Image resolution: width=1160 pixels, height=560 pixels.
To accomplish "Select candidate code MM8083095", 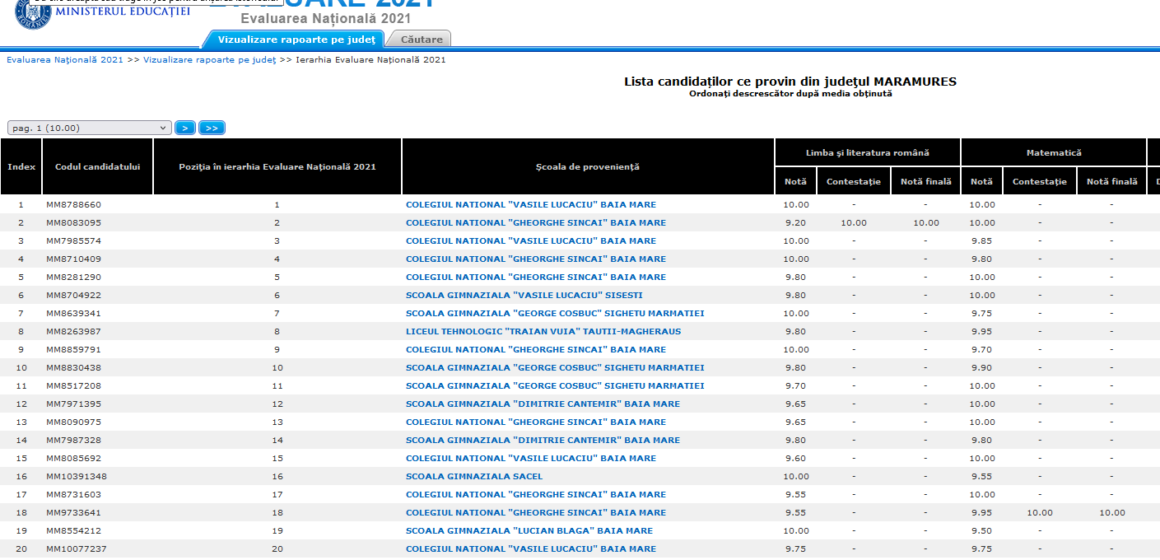I will [73, 223].
